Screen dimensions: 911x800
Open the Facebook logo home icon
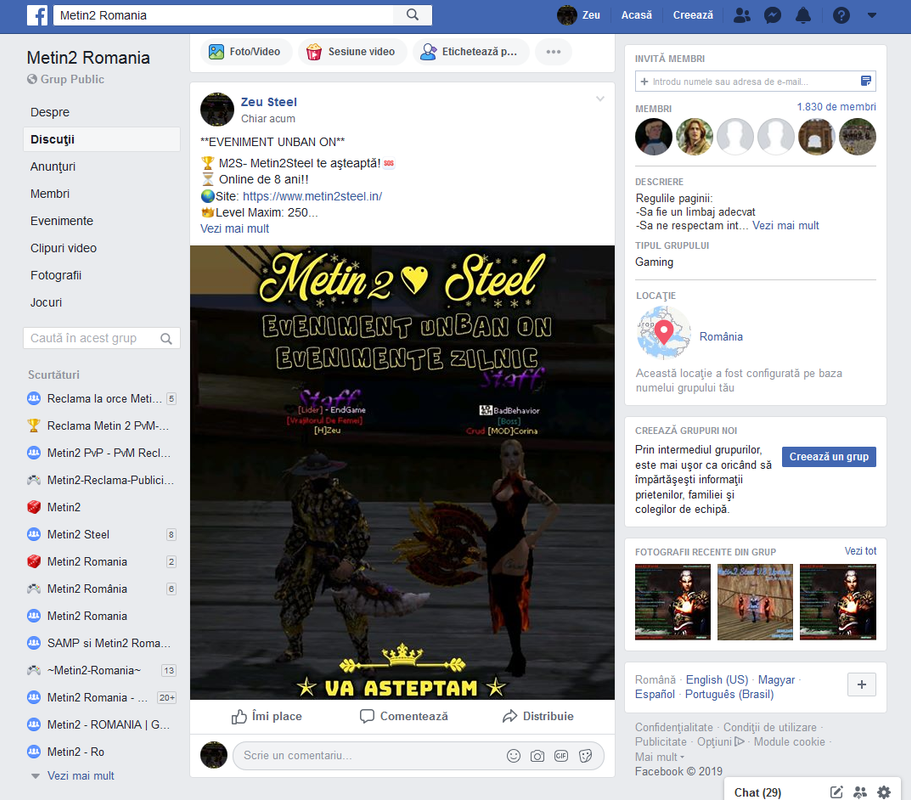[x=37, y=15]
